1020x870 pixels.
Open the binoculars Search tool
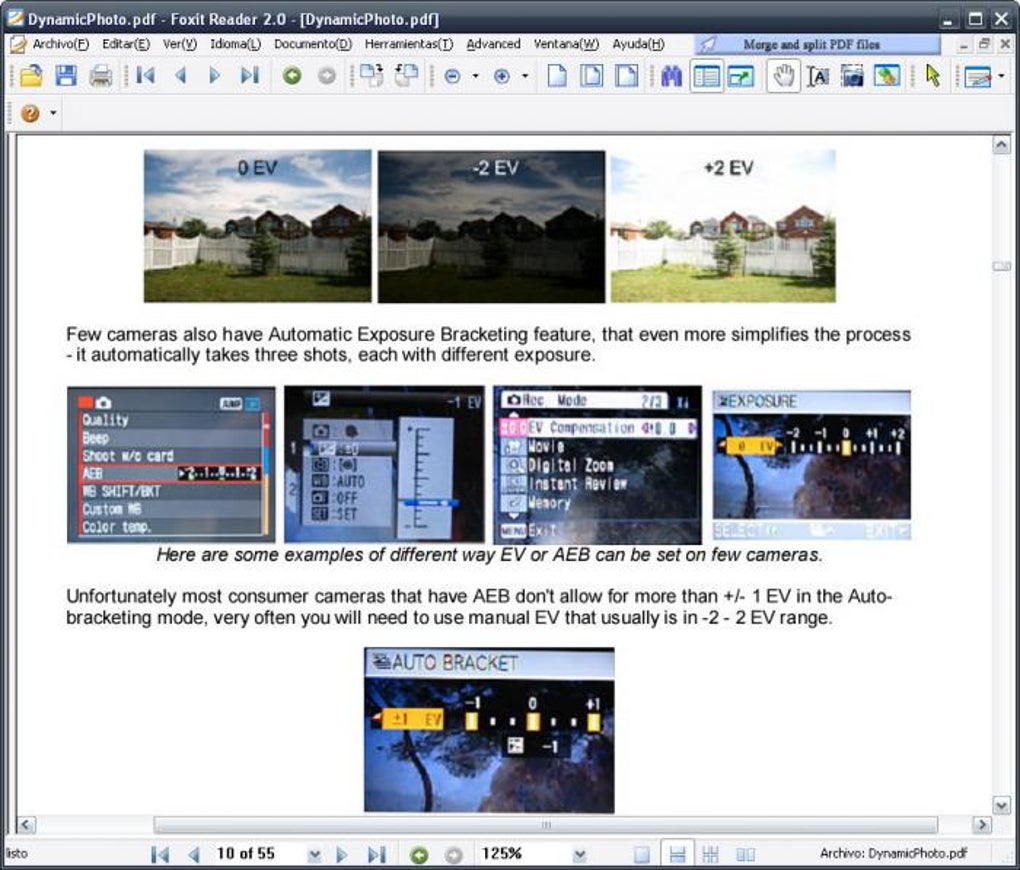click(671, 76)
